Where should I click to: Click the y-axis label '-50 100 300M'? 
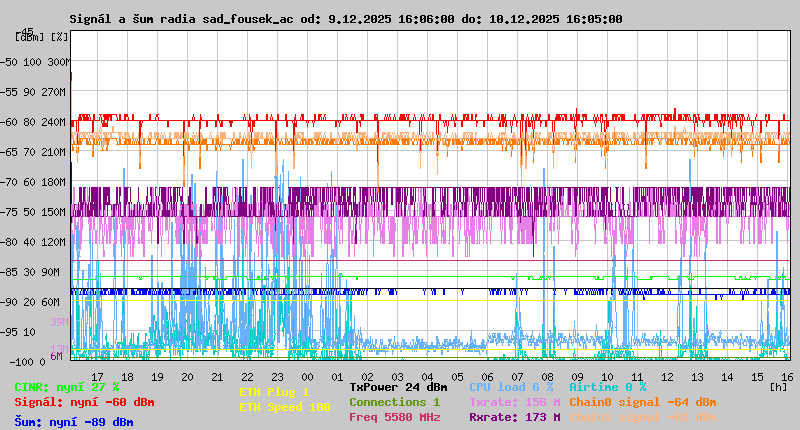click(x=34, y=62)
